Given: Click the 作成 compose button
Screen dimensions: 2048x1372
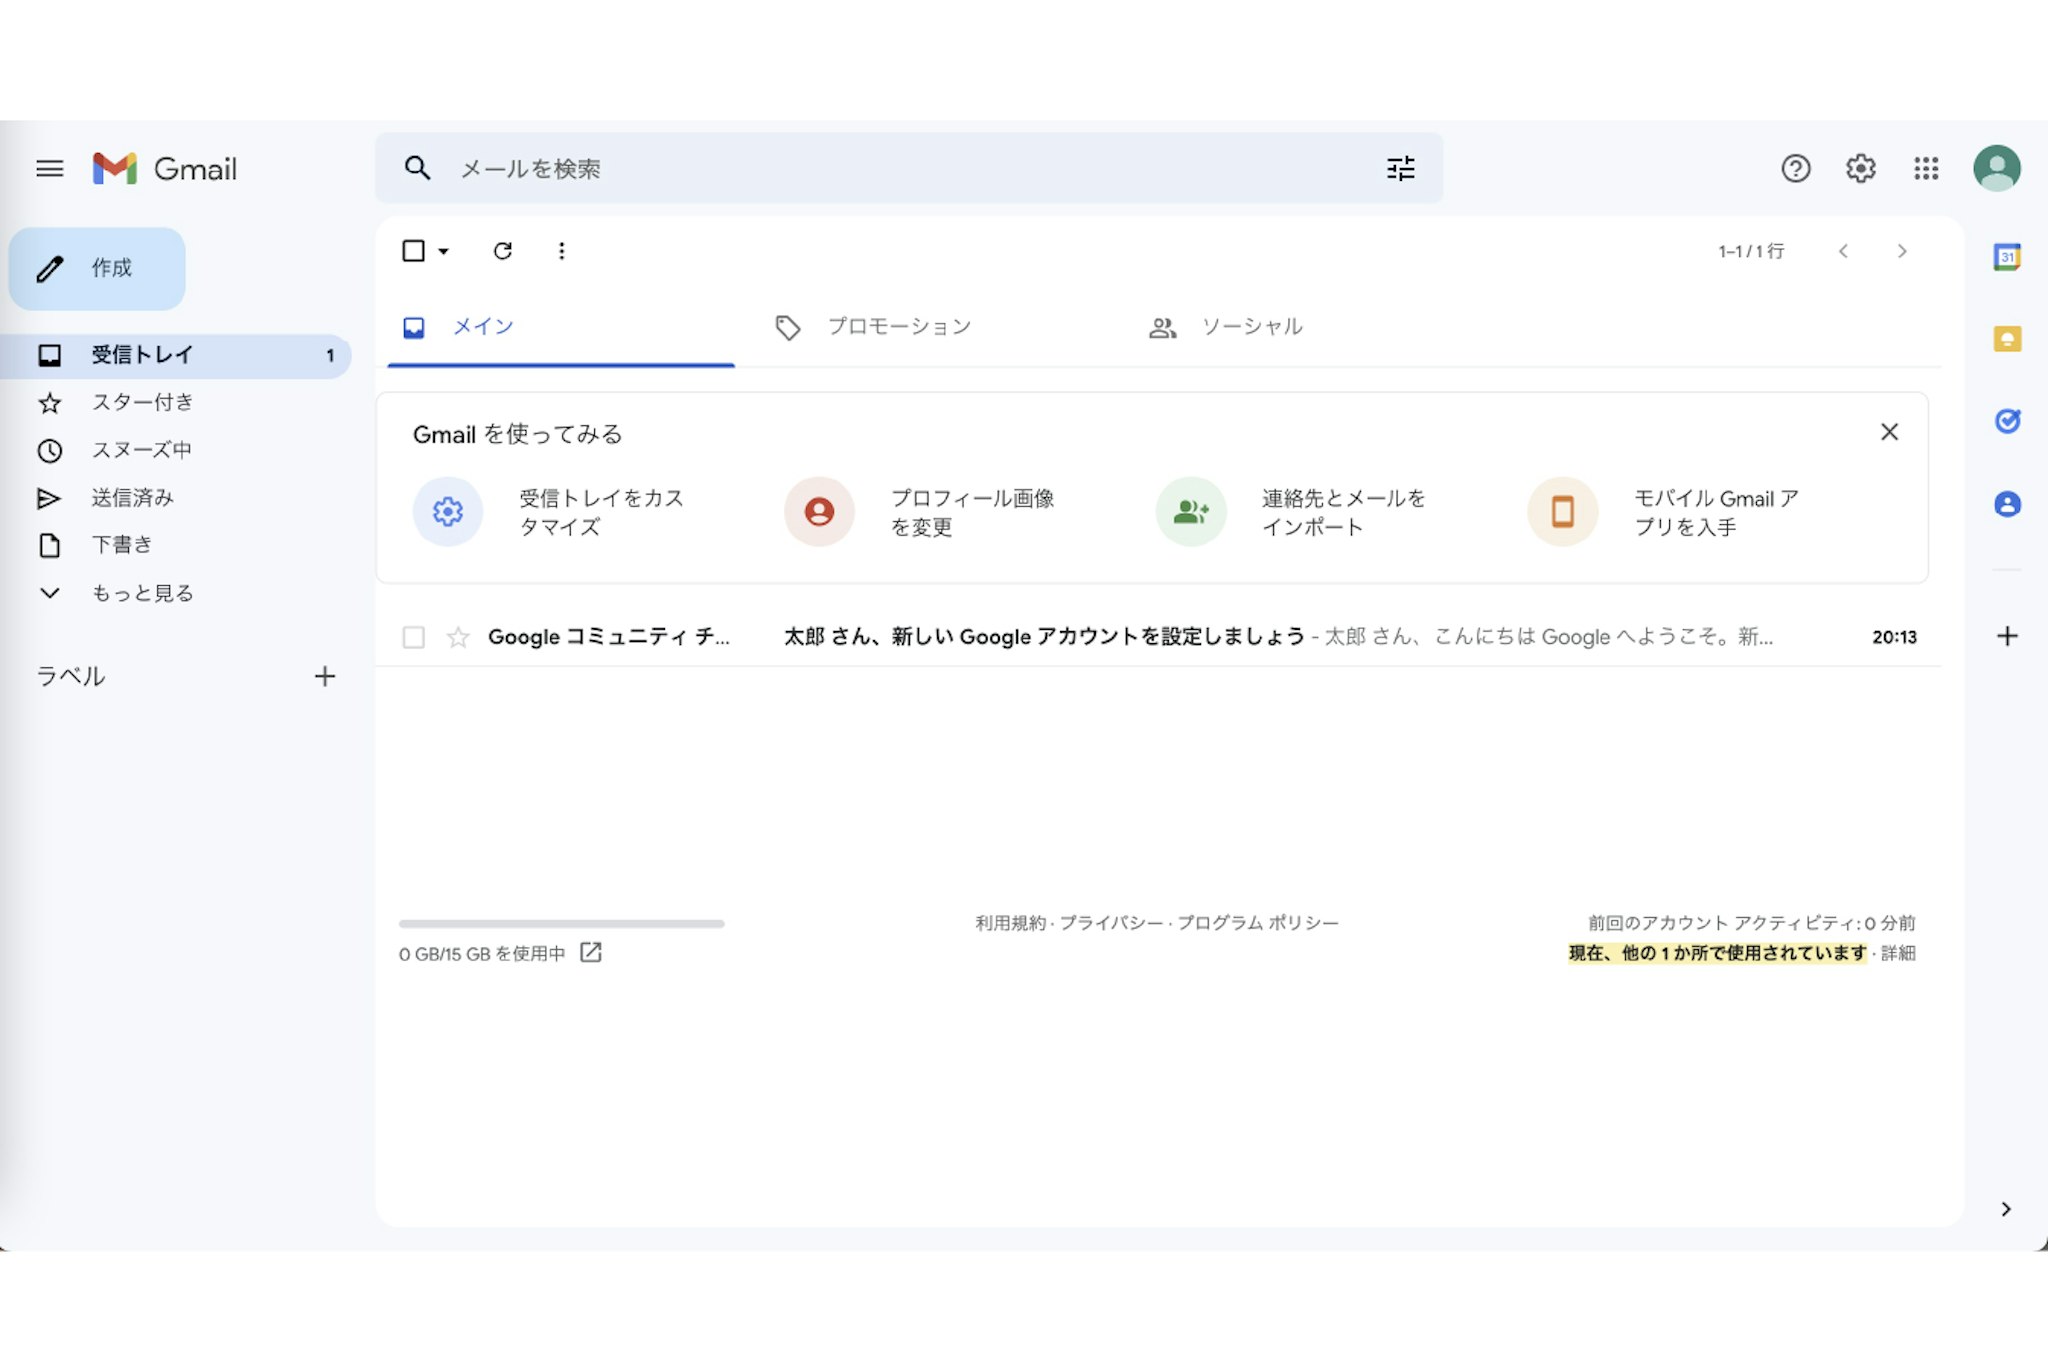Looking at the screenshot, I should [x=97, y=268].
